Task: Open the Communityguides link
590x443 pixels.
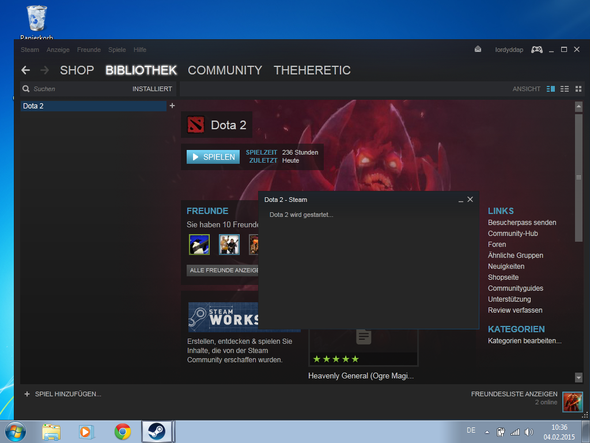Action: 515,288
